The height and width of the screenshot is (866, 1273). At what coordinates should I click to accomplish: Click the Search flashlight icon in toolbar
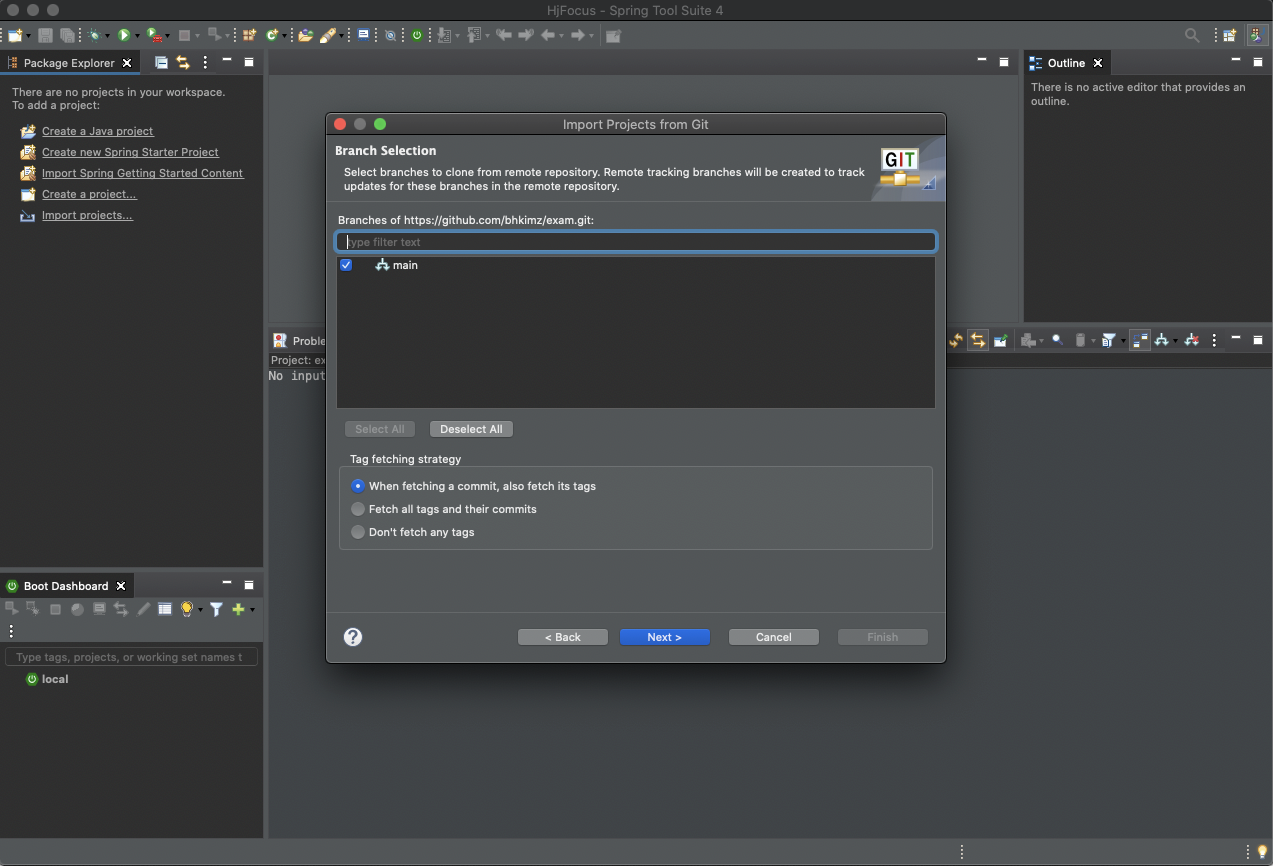[328, 35]
